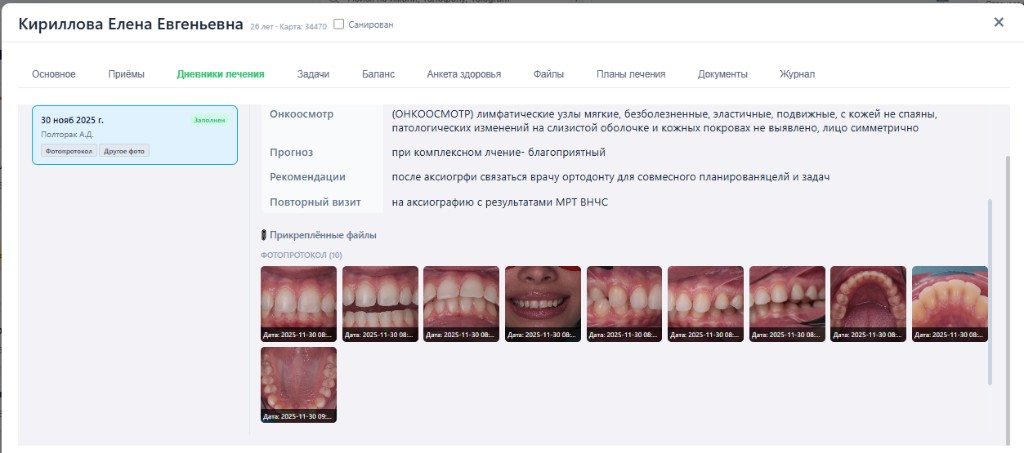Select the Дневники лечения tab

click(220, 74)
